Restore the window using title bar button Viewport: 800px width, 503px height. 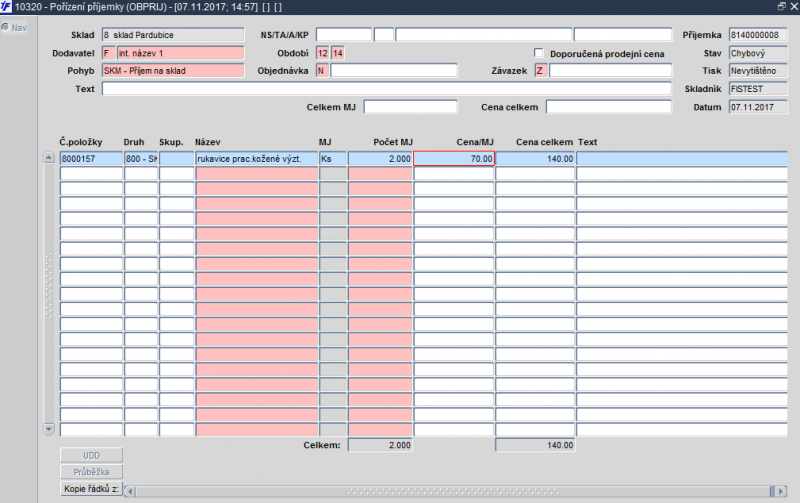click(782, 6)
